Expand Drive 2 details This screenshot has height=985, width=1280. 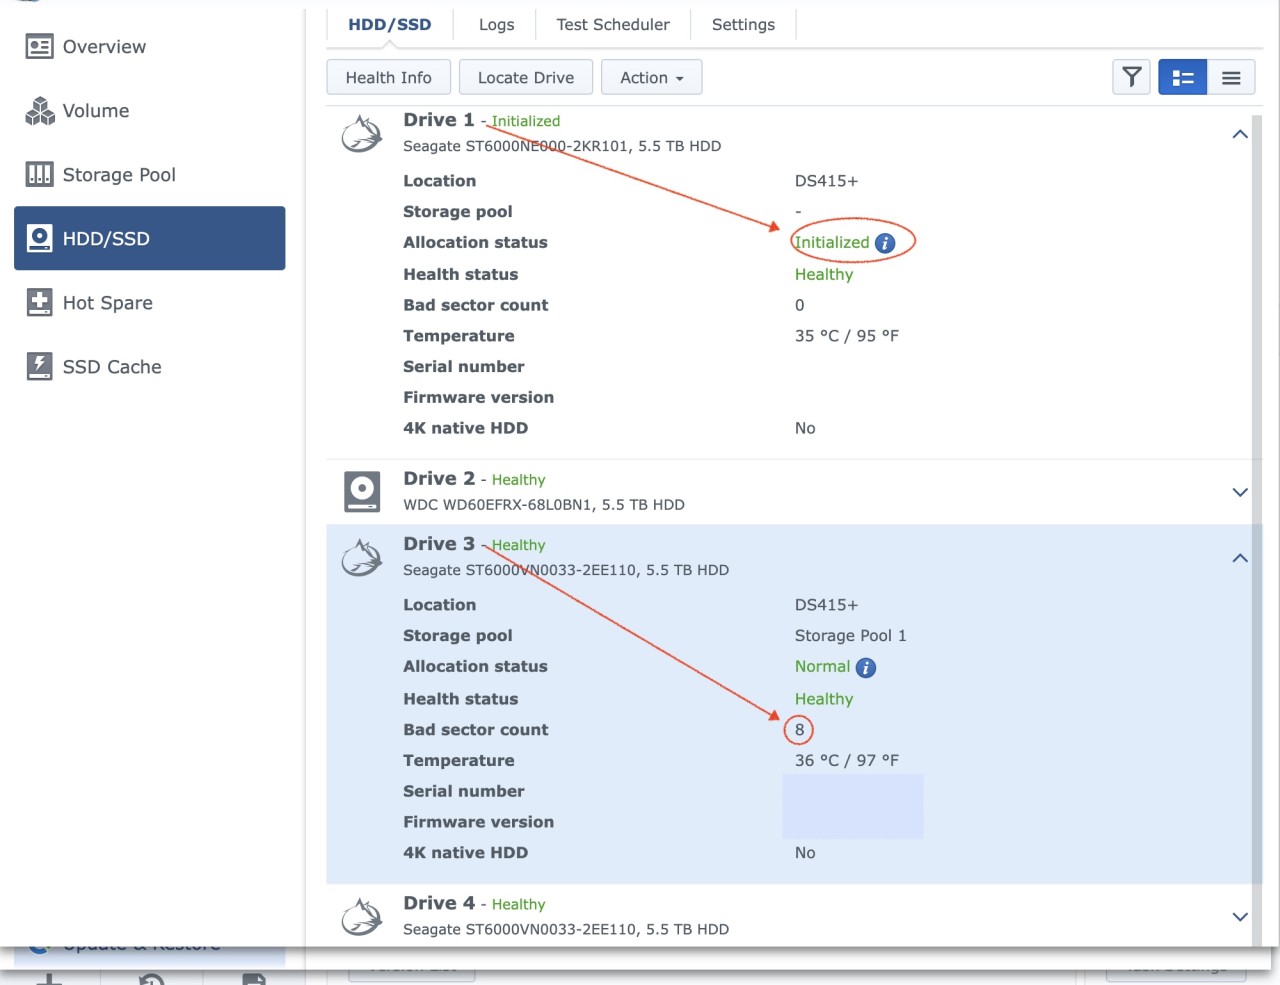point(1240,492)
